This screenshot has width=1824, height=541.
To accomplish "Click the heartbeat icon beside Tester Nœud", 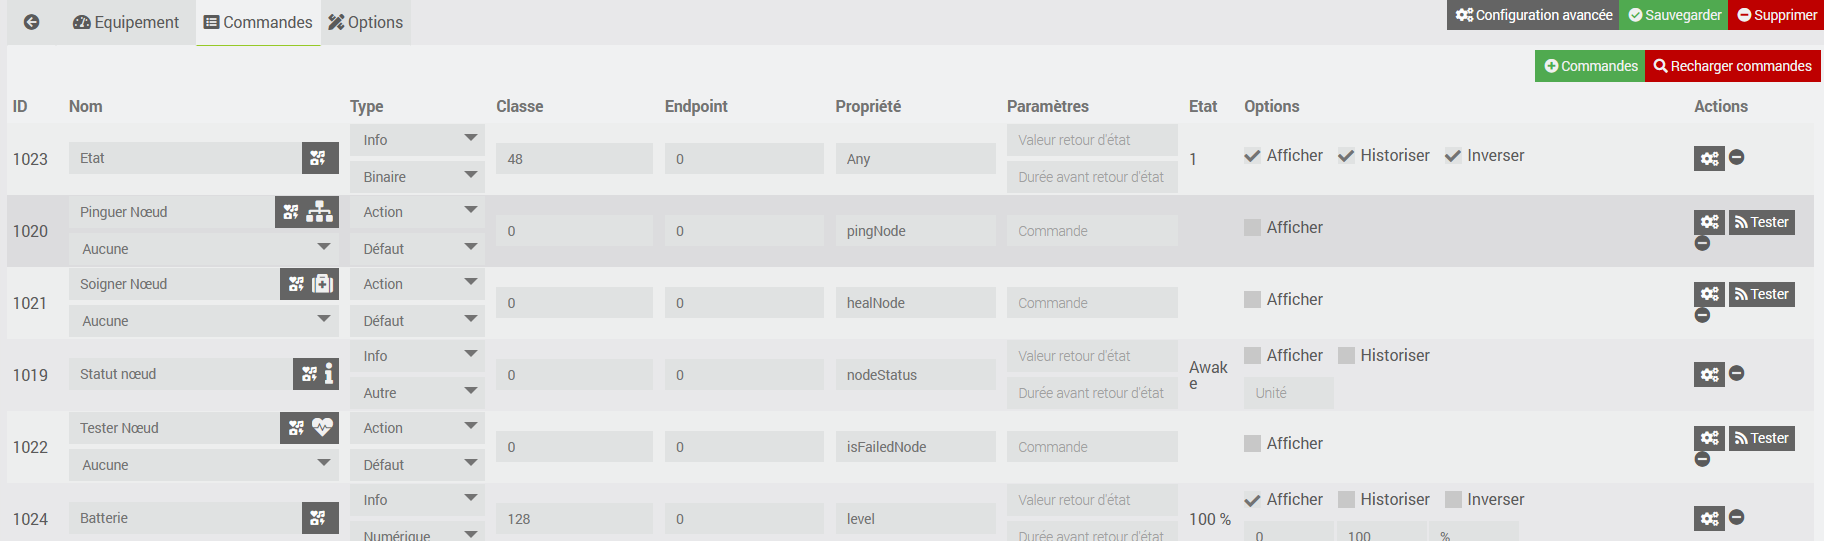I will [322, 427].
